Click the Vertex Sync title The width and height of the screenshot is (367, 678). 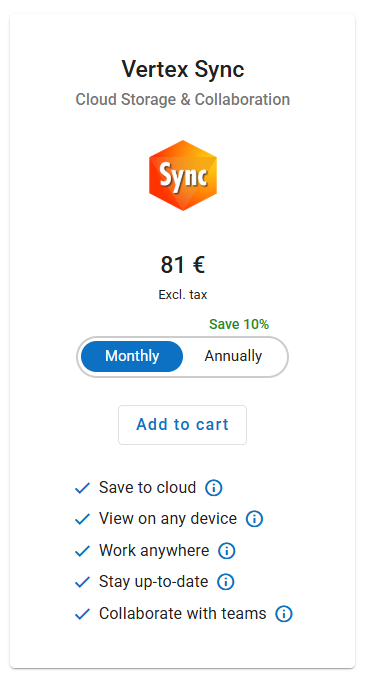click(183, 69)
